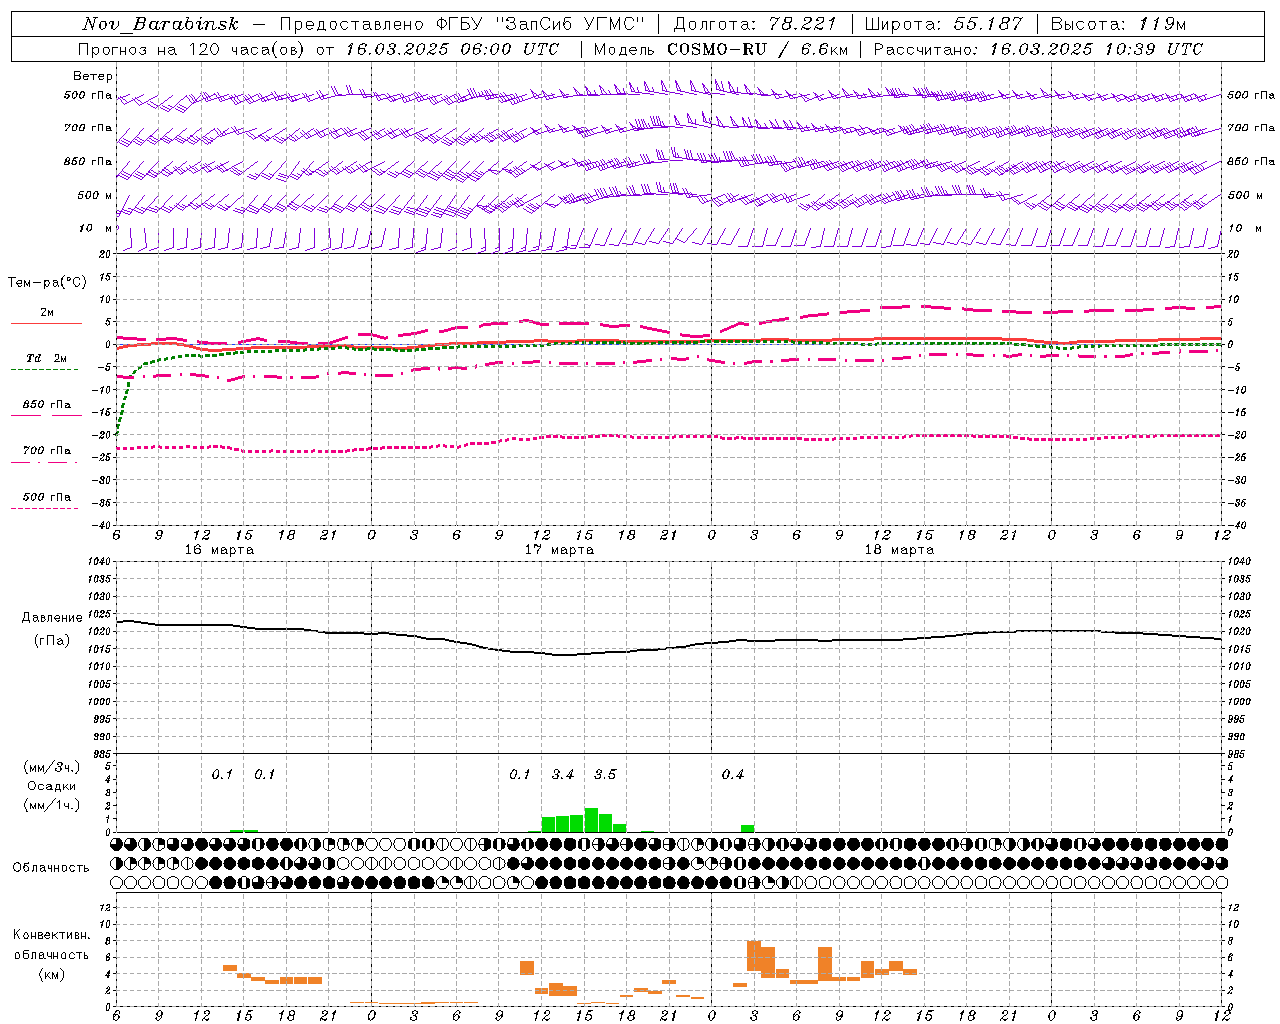1280x1024 pixels.
Task: Select the 16.03.2025 06:00 UTC forecast start time
Action: click(x=452, y=49)
